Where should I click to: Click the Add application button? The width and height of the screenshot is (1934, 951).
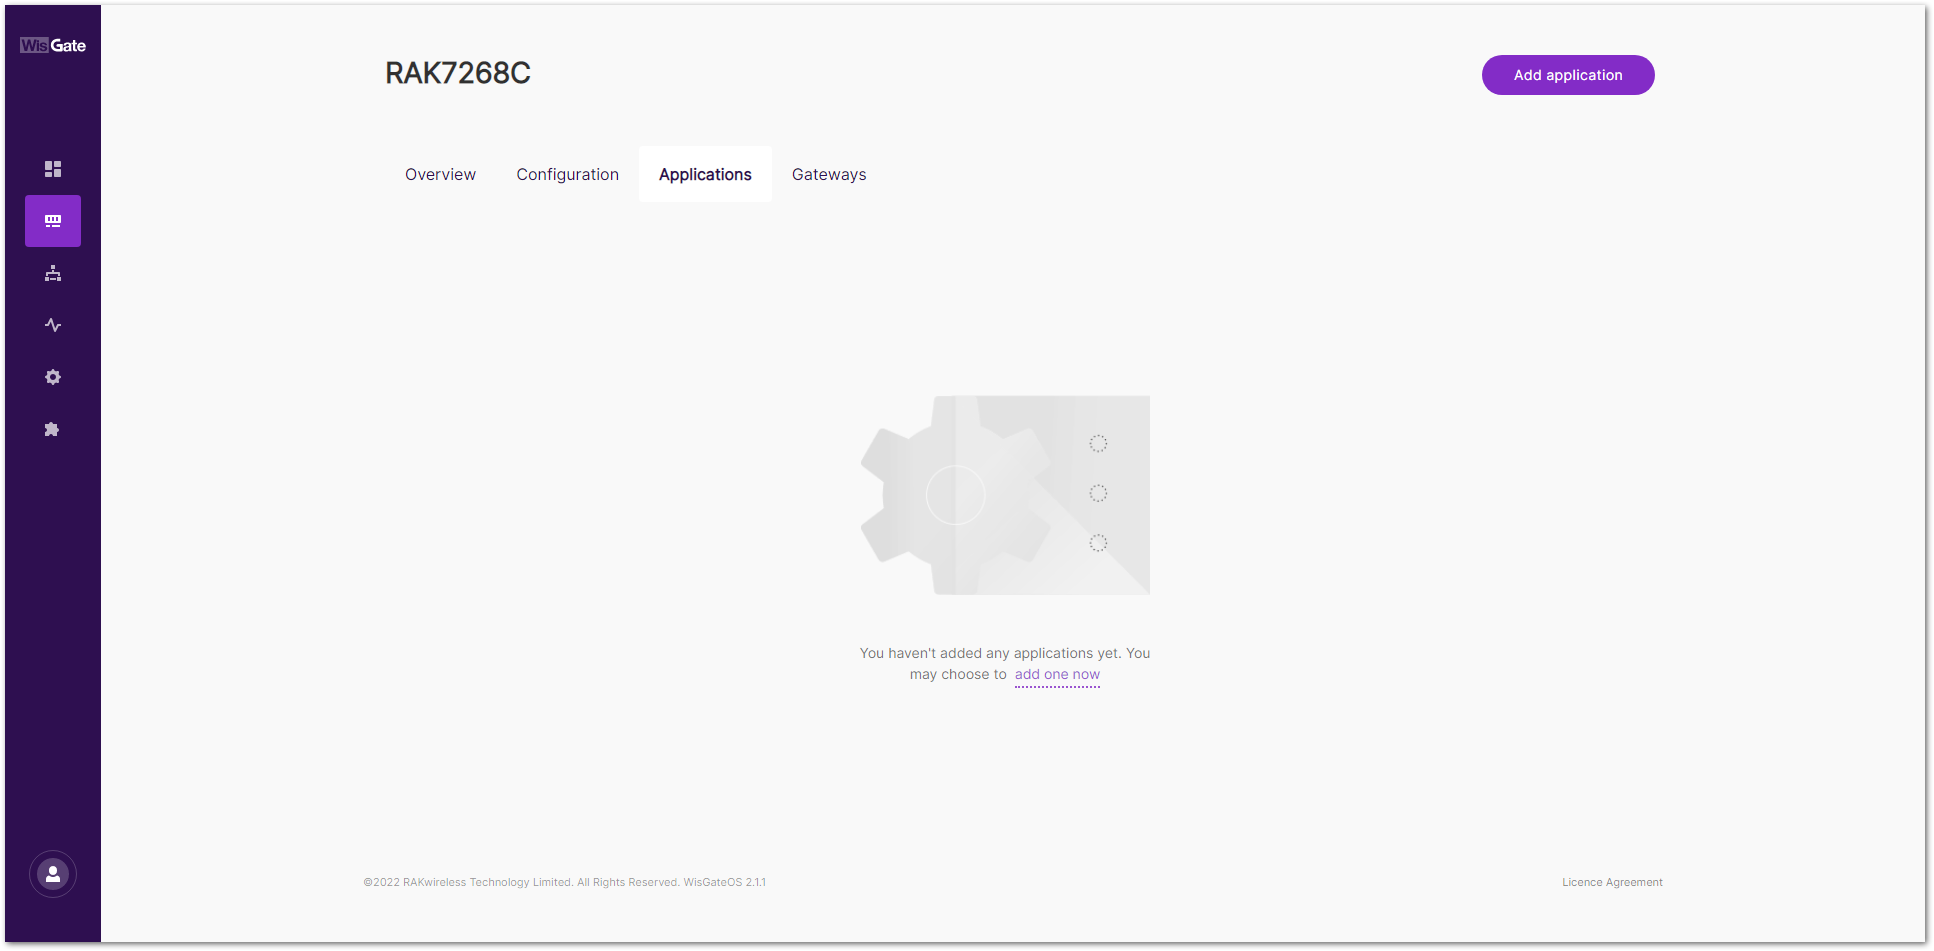pos(1568,75)
